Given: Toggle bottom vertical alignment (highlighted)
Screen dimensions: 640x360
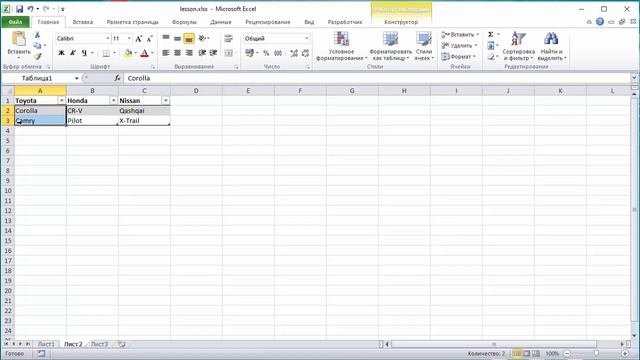Looking at the screenshot, I should click(x=189, y=39).
